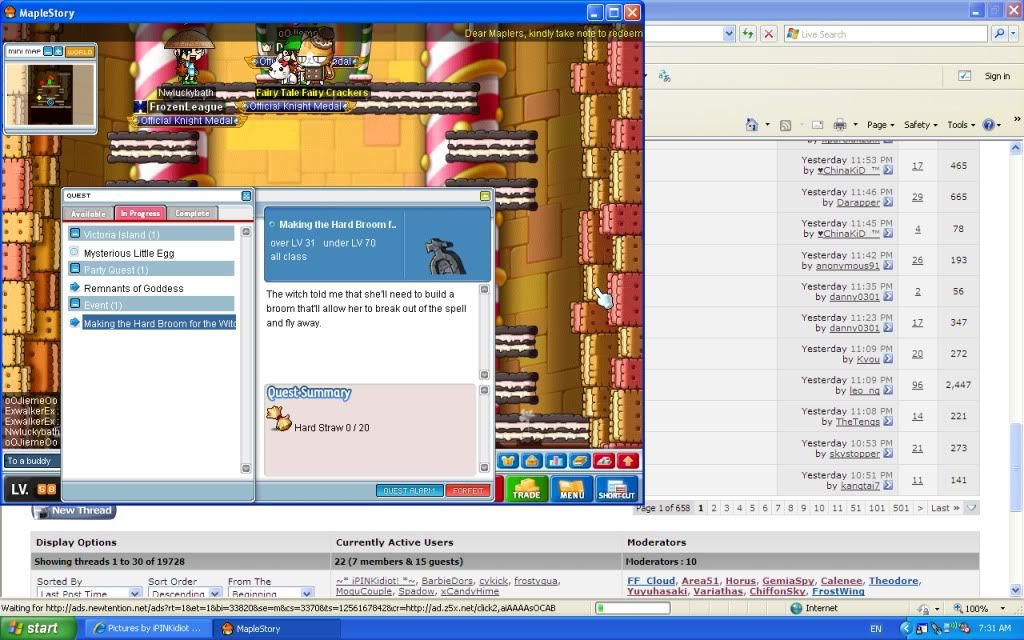Click the refresh icon in browser toolbar

point(748,34)
